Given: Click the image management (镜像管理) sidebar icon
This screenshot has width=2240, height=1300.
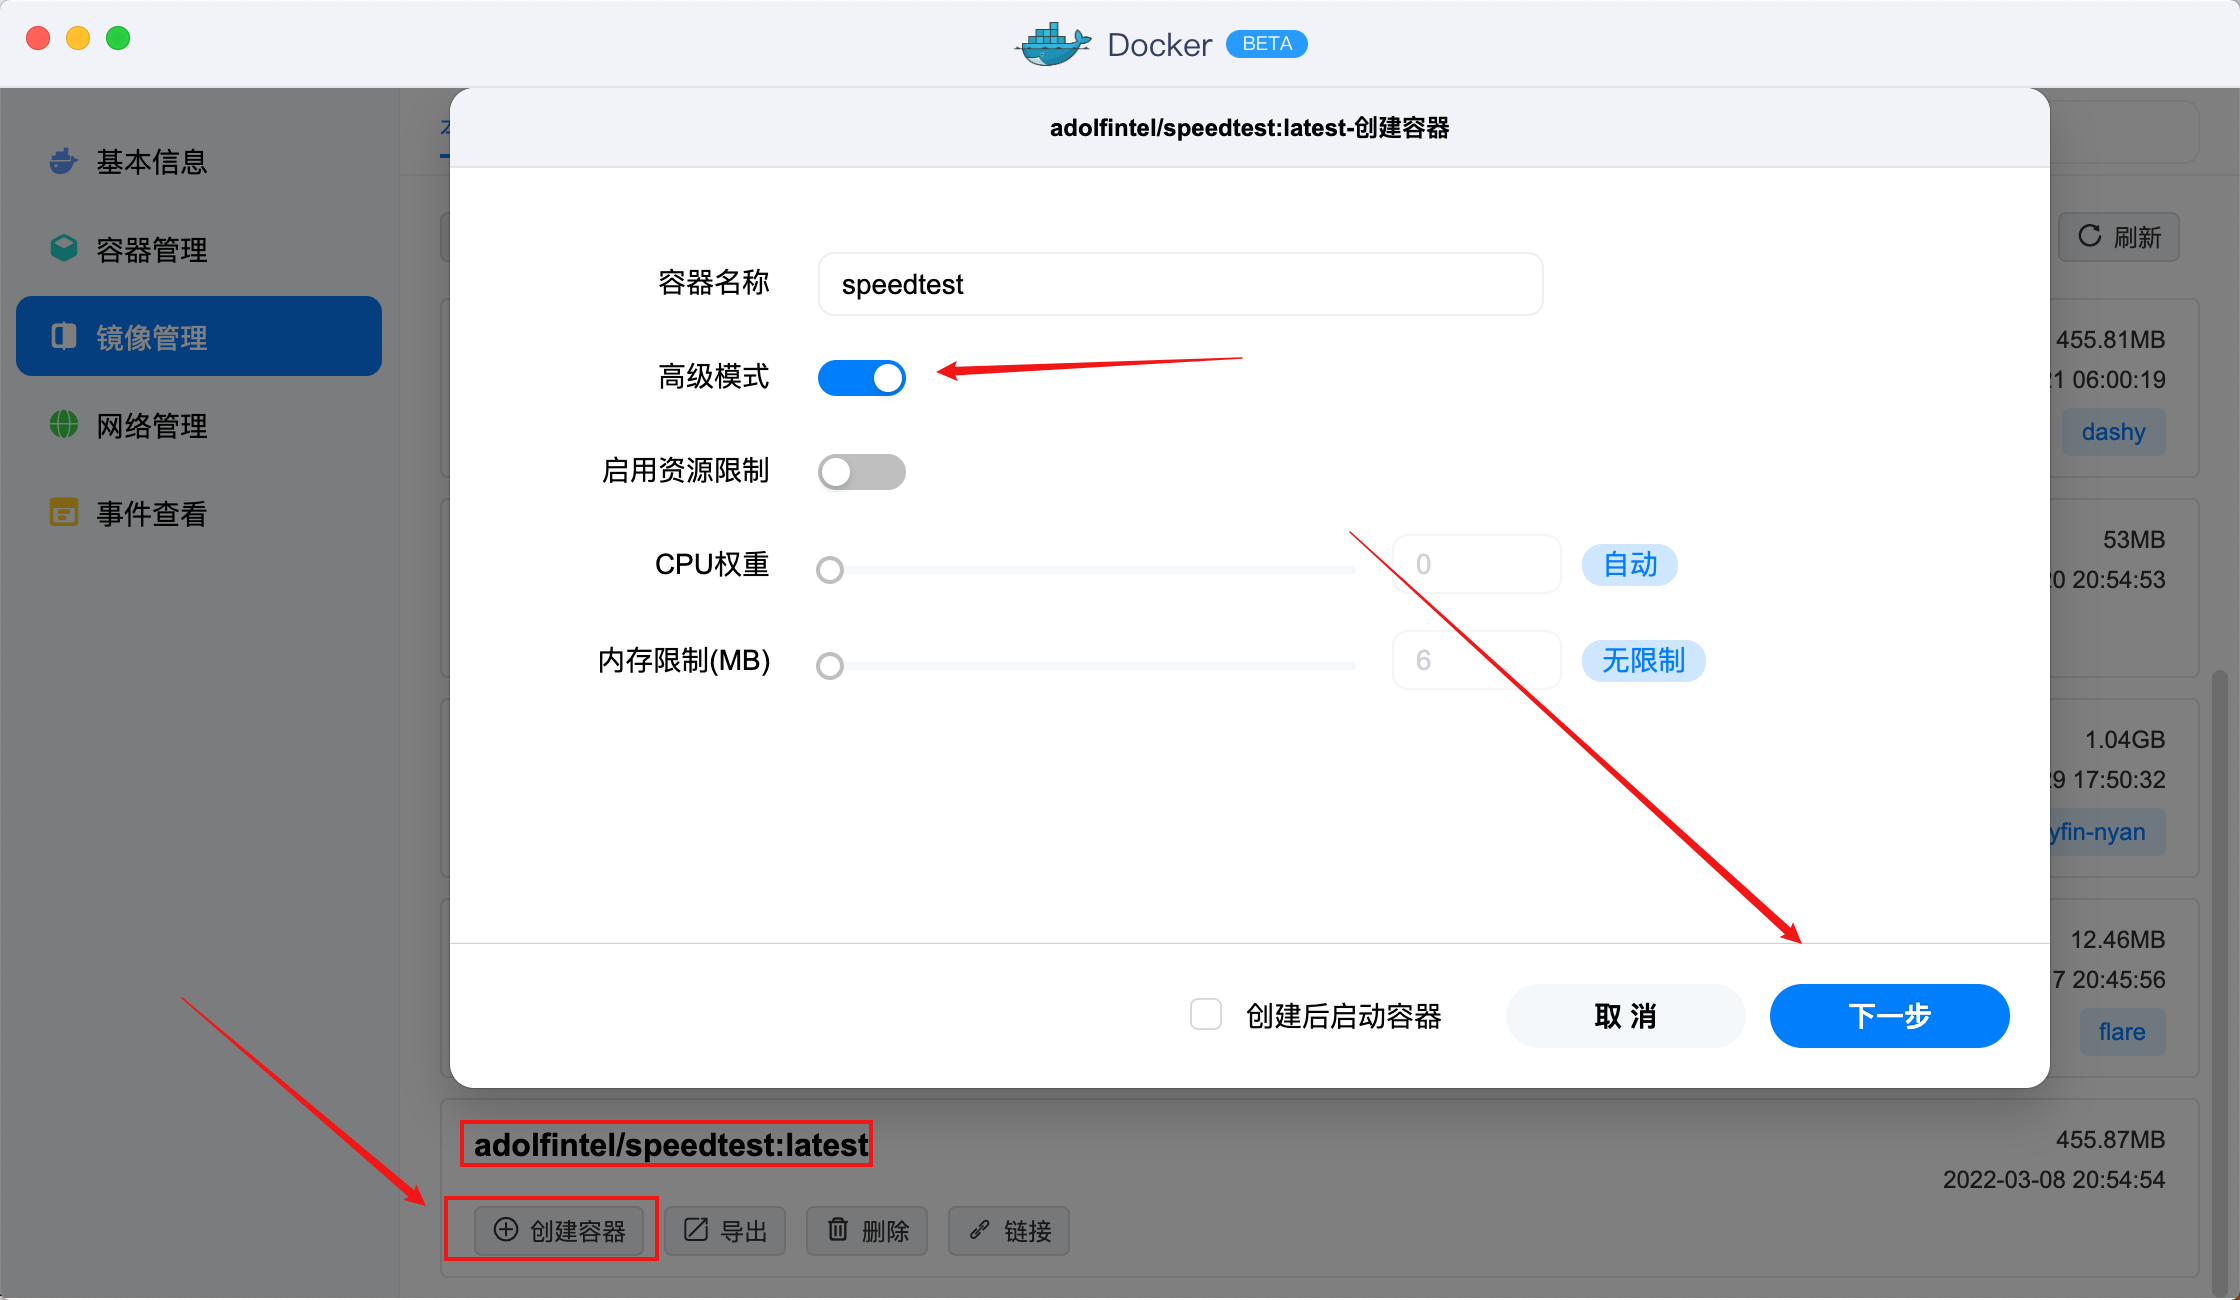Looking at the screenshot, I should [x=64, y=337].
